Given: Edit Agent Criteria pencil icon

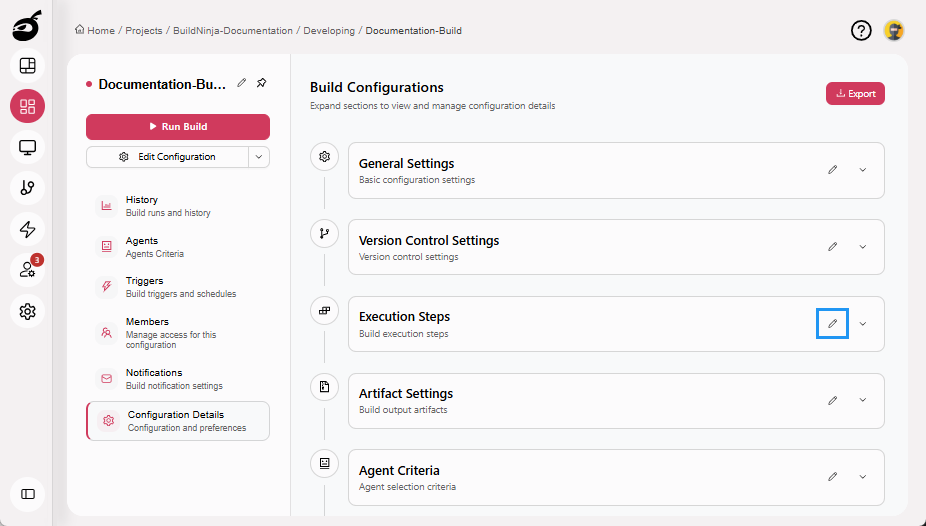Looking at the screenshot, I should point(833,476).
